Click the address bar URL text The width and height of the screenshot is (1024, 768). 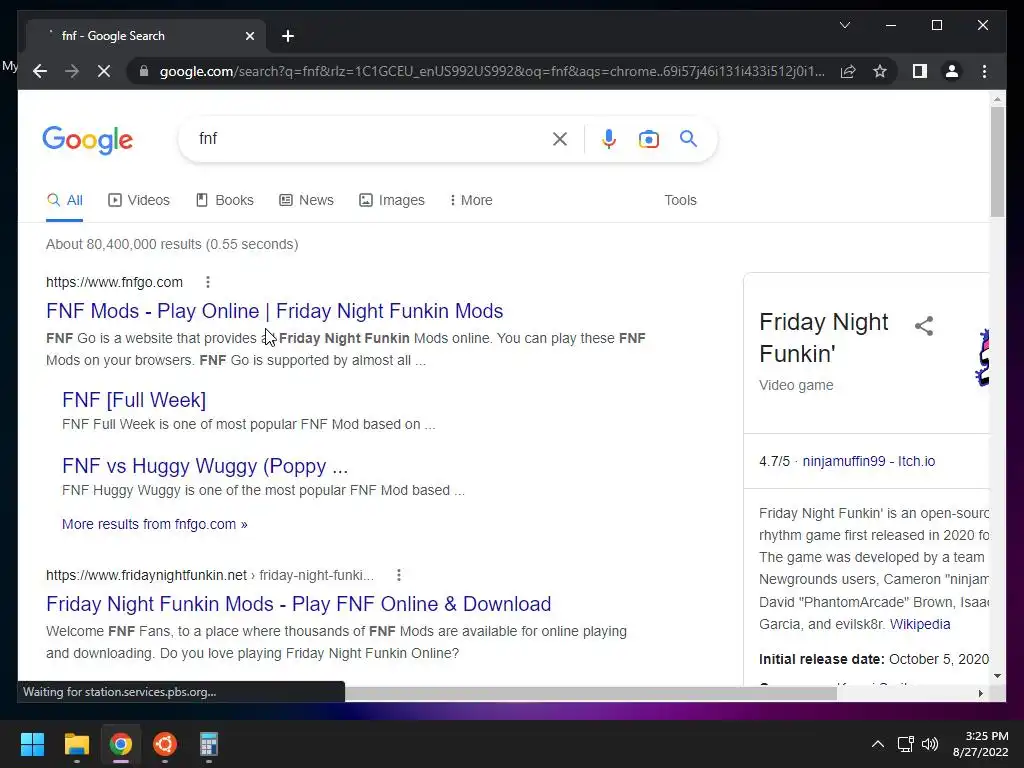pyautogui.click(x=492, y=71)
